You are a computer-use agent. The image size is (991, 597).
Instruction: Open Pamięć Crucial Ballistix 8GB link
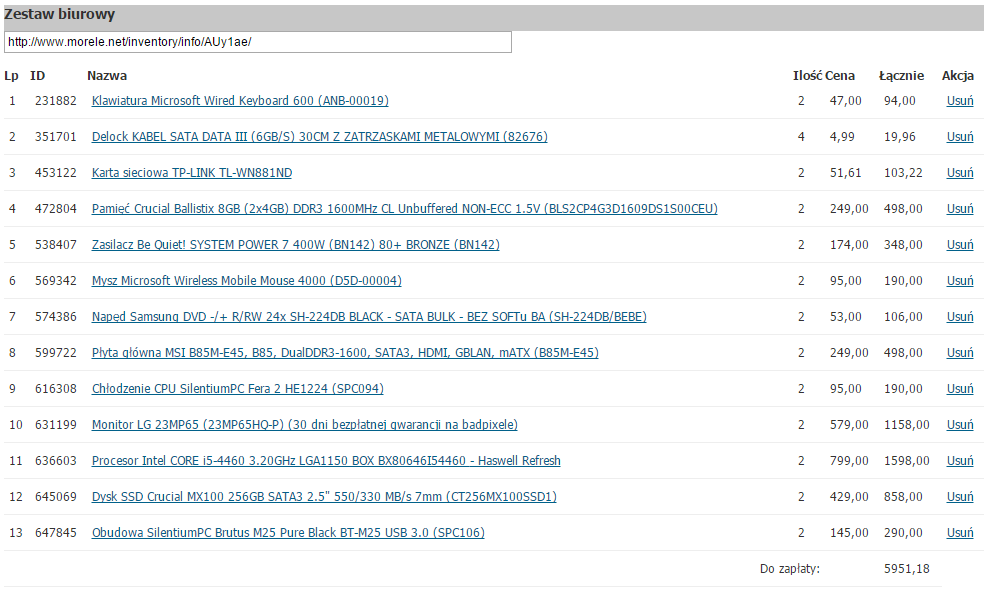click(404, 208)
